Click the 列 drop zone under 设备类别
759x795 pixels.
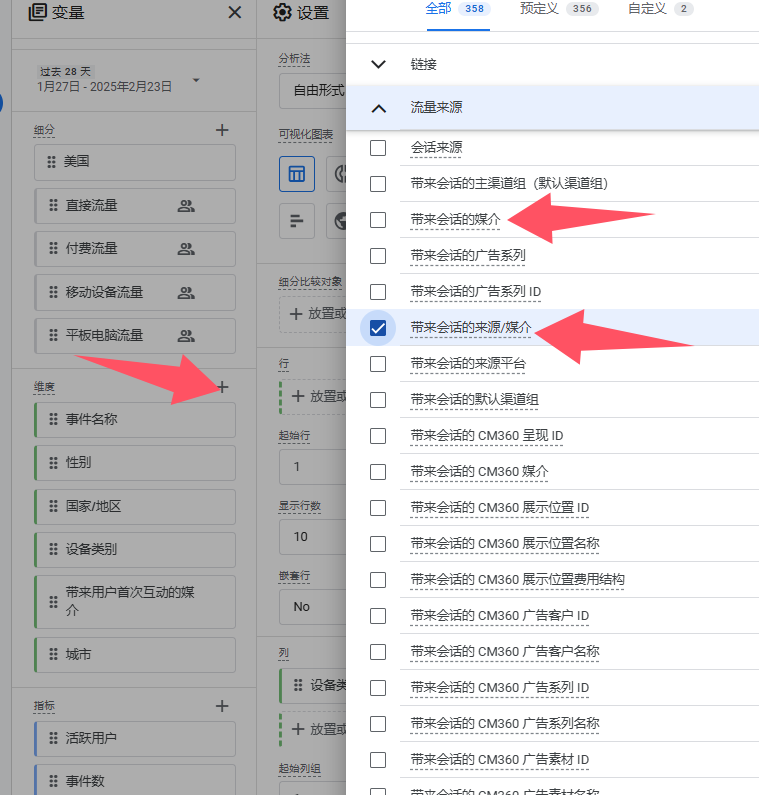[313, 730]
